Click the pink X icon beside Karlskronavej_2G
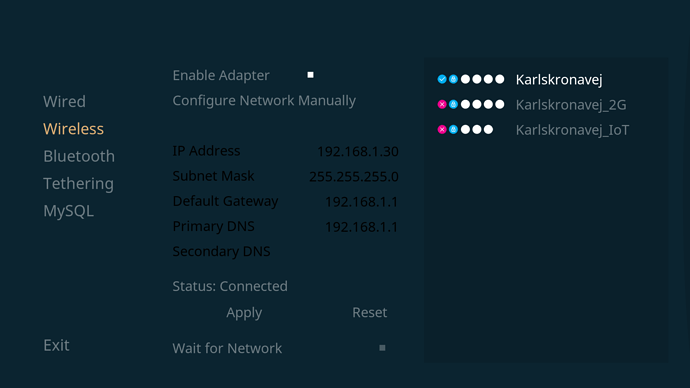This screenshot has width=690, height=388. 442,104
